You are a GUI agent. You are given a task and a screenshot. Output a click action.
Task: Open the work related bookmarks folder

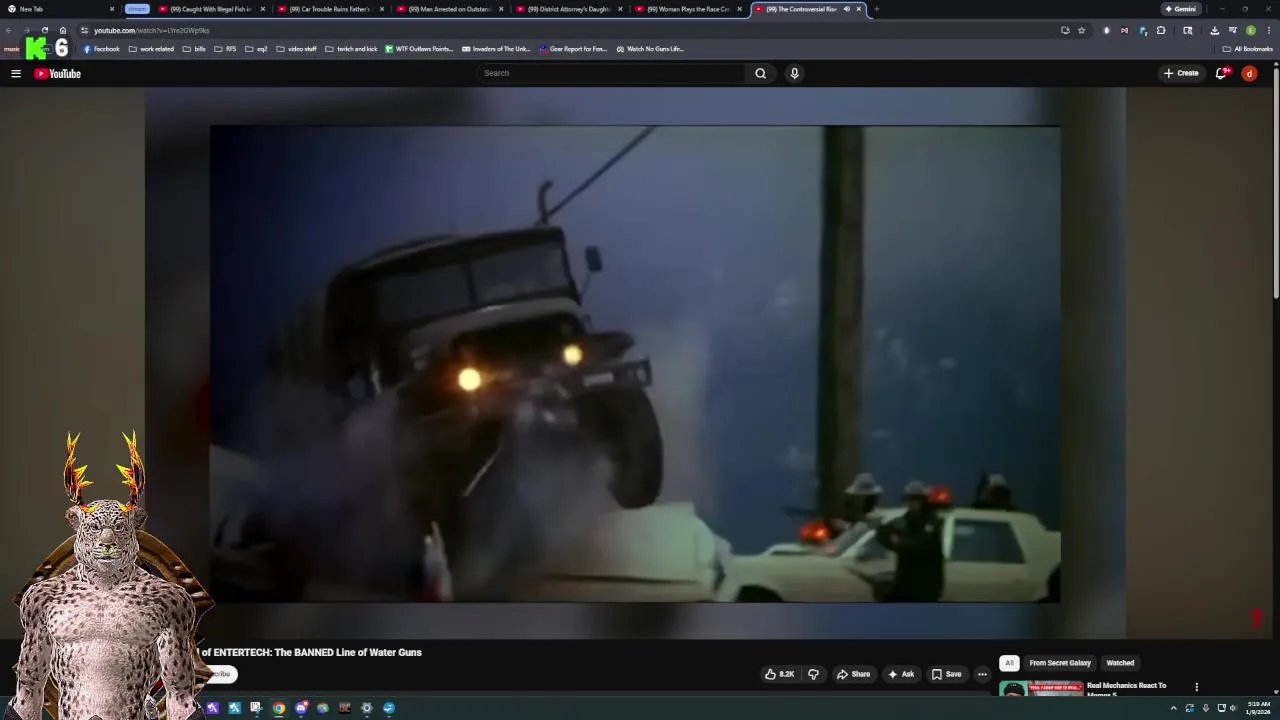click(150, 49)
